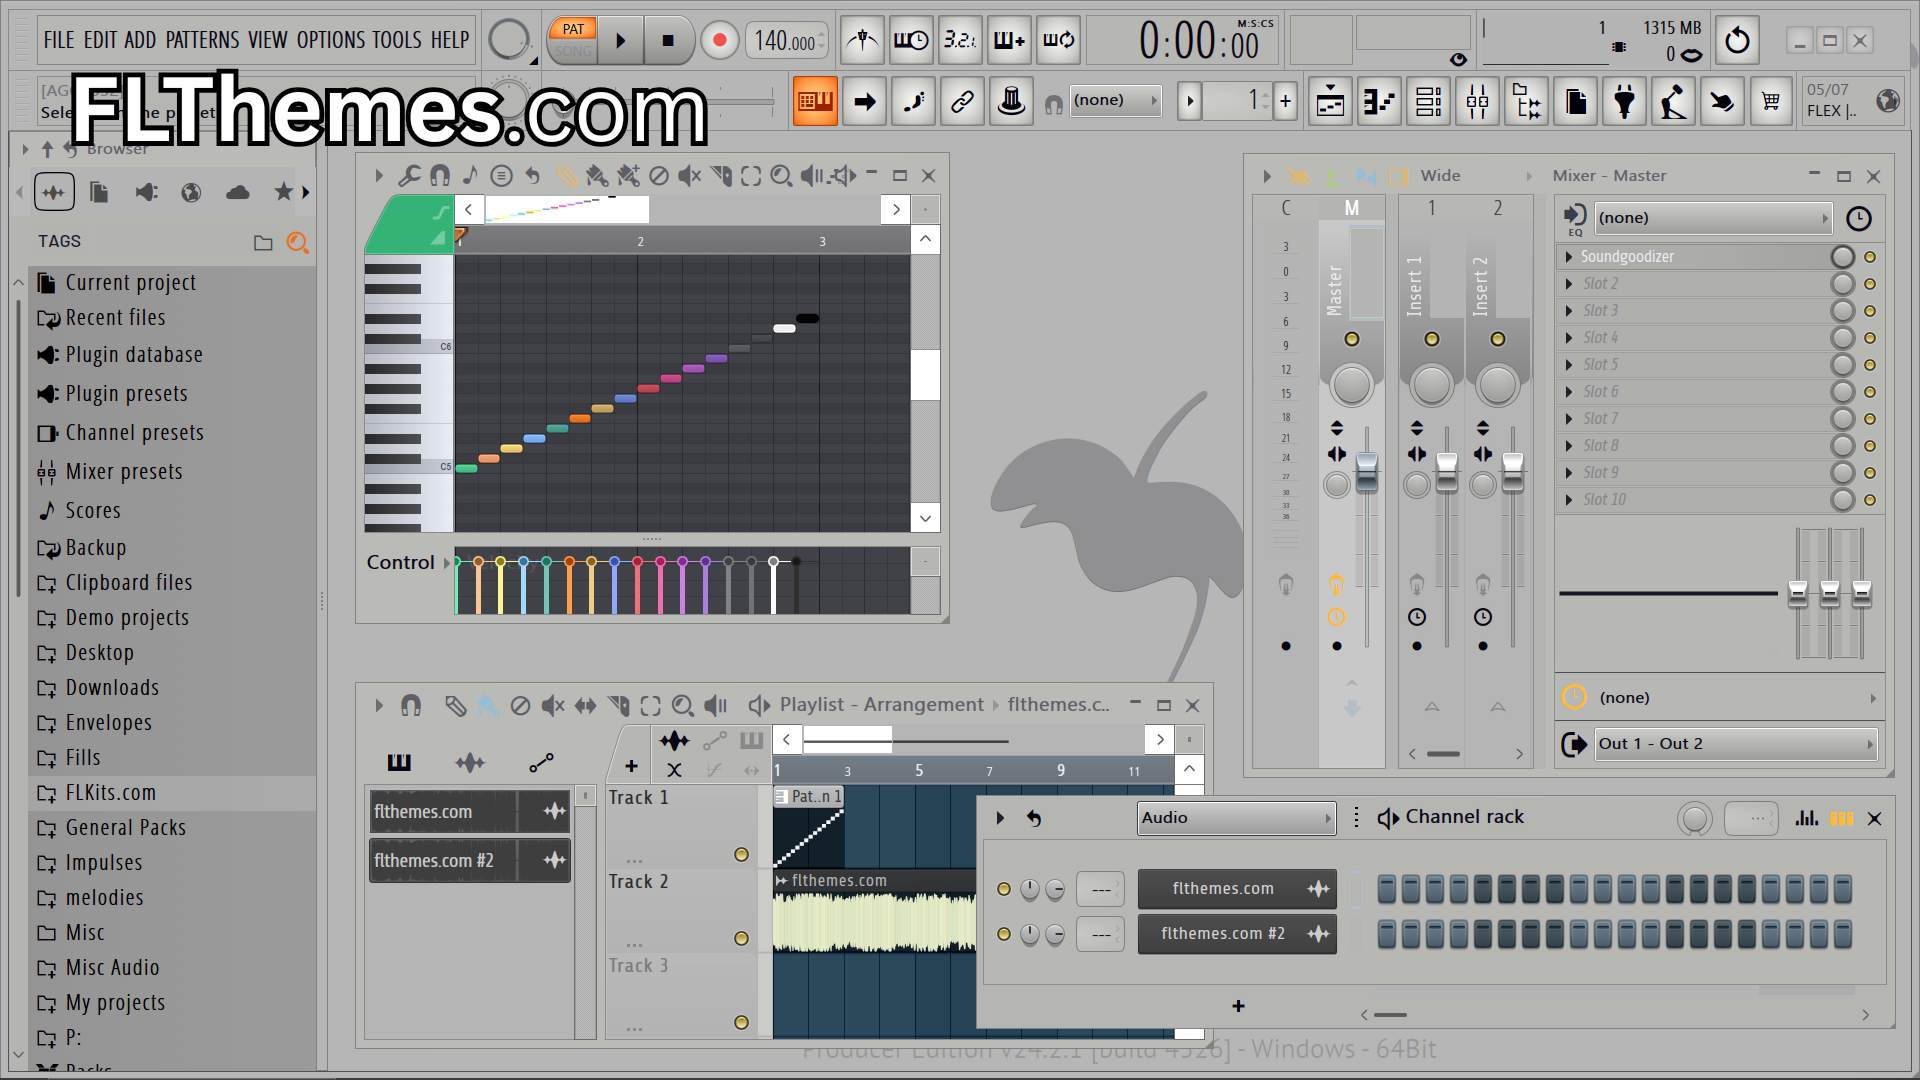The height and width of the screenshot is (1080, 1920).
Task: Toggle the loop recording icon
Action: pyautogui.click(x=1058, y=40)
